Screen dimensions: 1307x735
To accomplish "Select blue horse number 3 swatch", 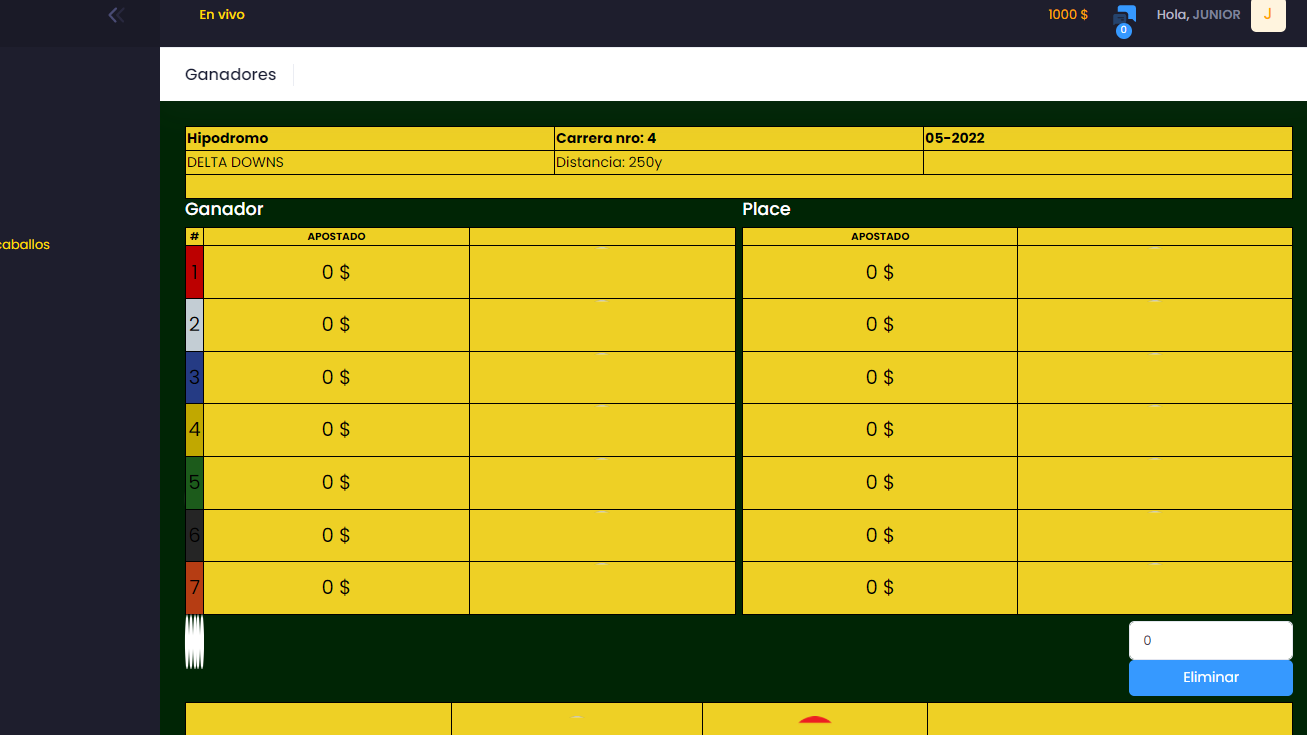I will tap(195, 377).
